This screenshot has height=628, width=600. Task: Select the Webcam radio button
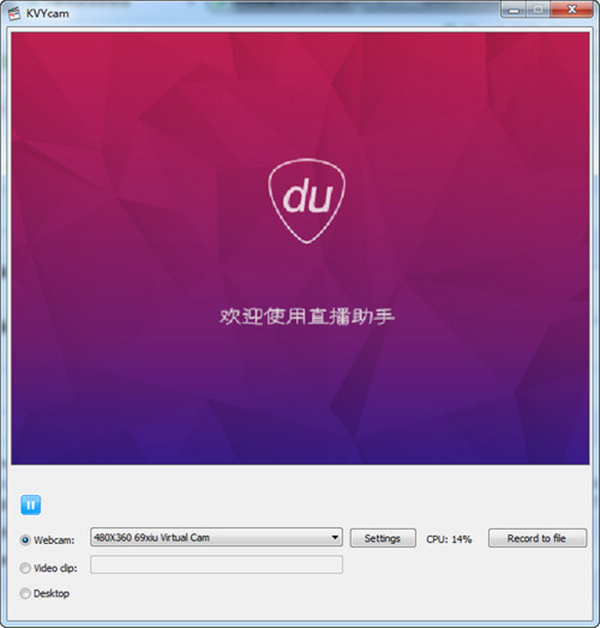click(x=25, y=539)
